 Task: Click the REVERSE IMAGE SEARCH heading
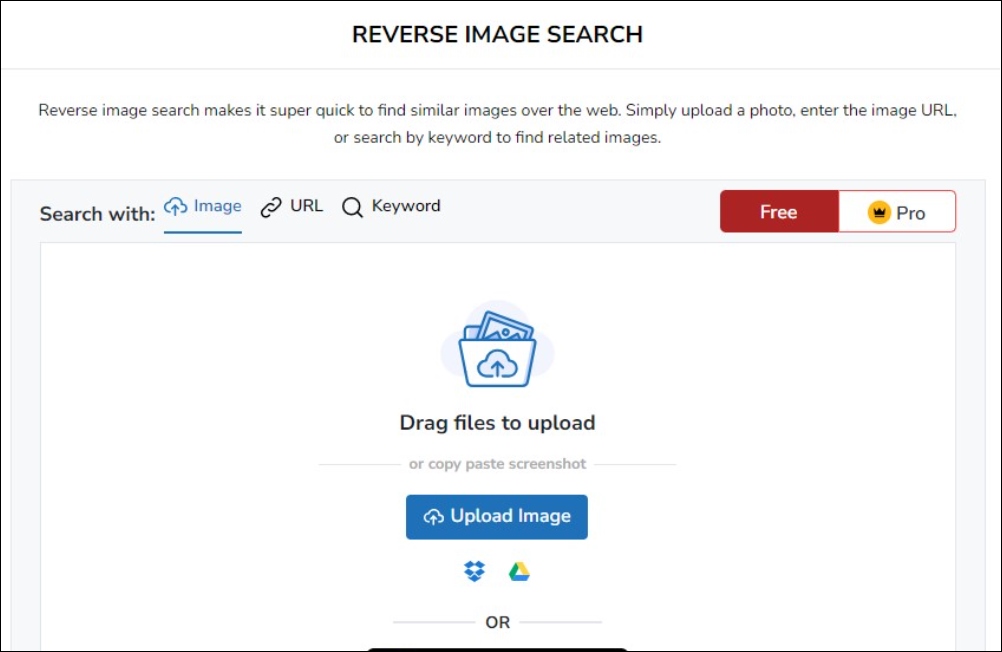click(497, 33)
